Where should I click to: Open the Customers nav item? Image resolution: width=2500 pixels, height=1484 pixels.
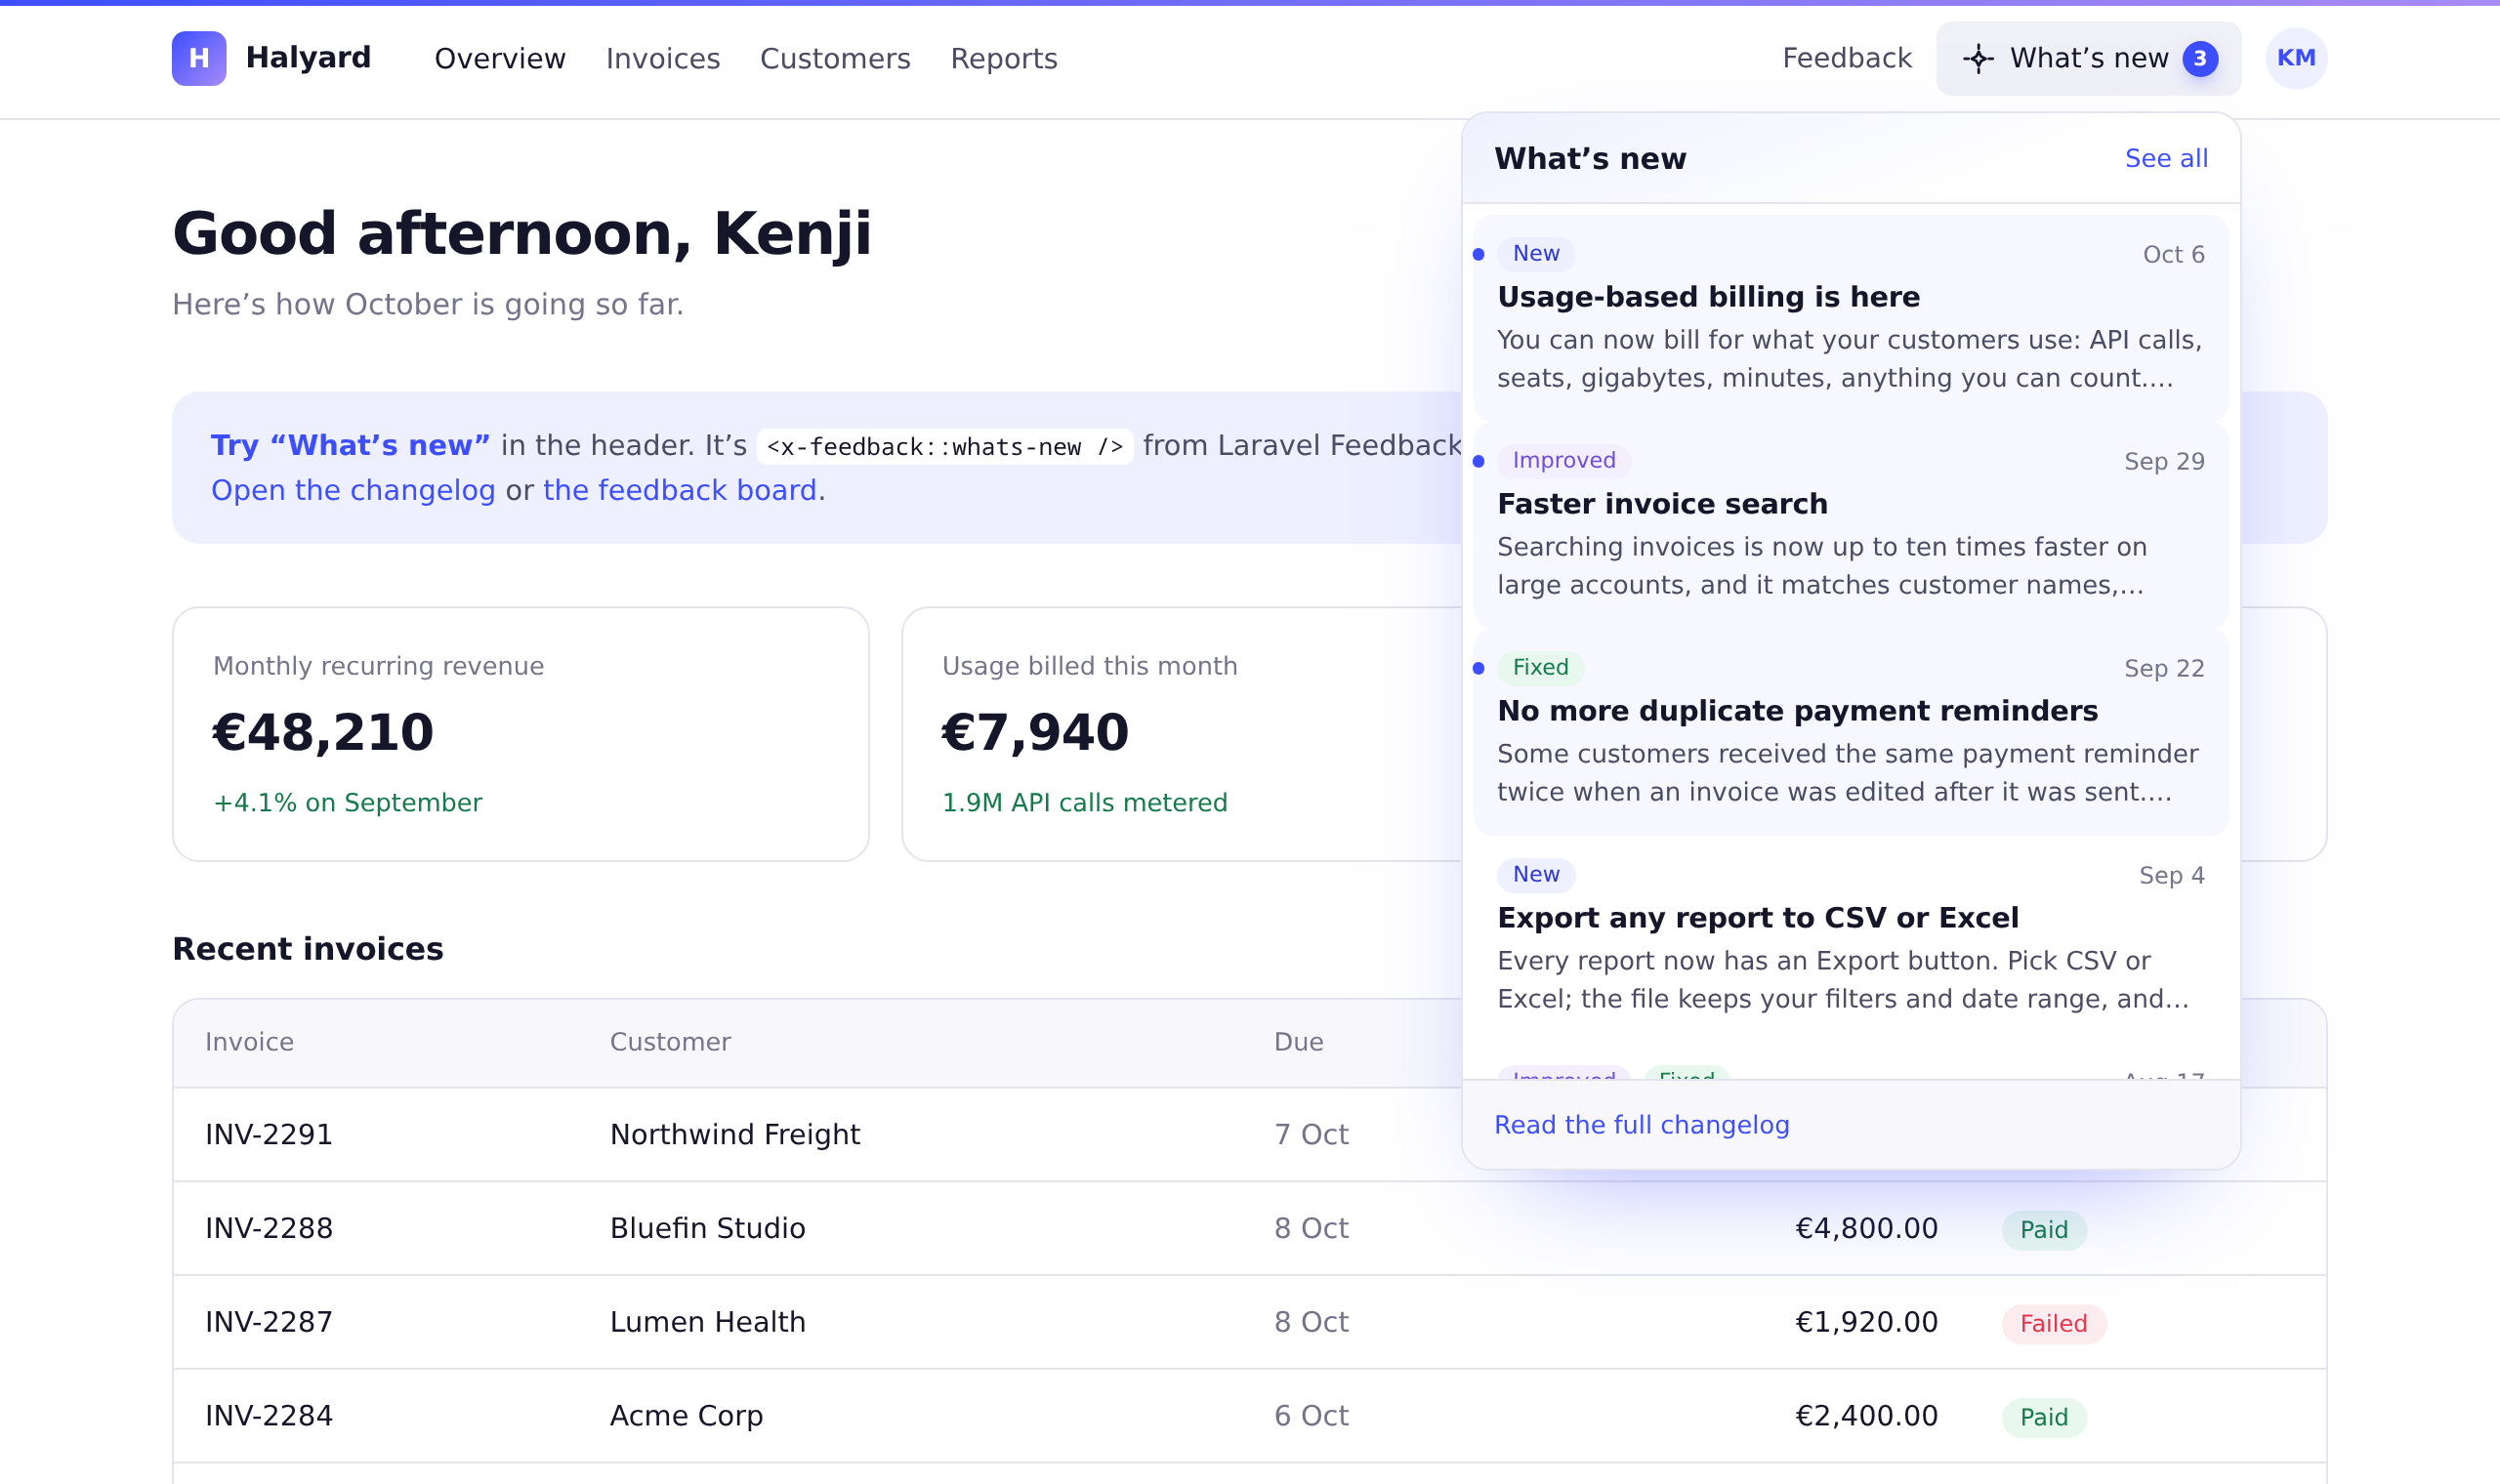(x=835, y=59)
